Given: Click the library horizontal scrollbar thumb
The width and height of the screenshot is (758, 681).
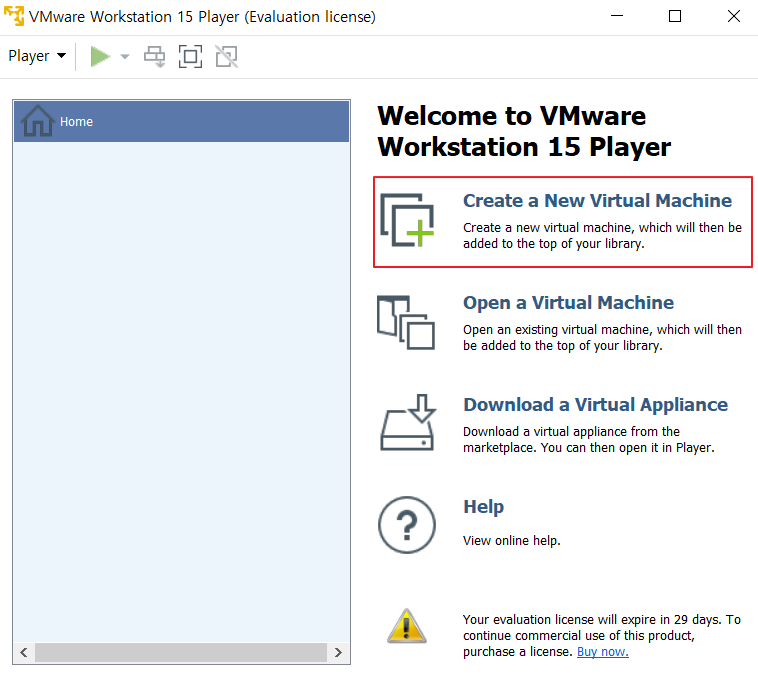Looking at the screenshot, I should pyautogui.click(x=181, y=652).
